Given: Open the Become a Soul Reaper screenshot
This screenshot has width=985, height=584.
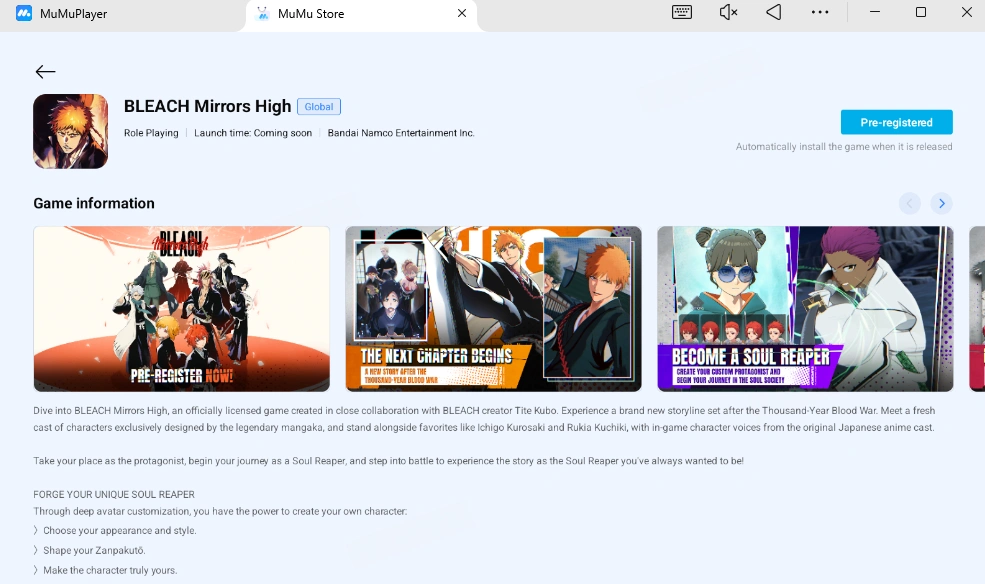Looking at the screenshot, I should pyautogui.click(x=805, y=309).
